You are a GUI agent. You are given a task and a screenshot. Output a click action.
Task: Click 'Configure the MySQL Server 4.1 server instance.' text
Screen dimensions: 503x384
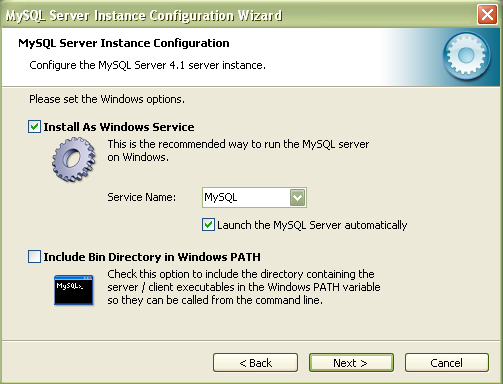click(147, 65)
